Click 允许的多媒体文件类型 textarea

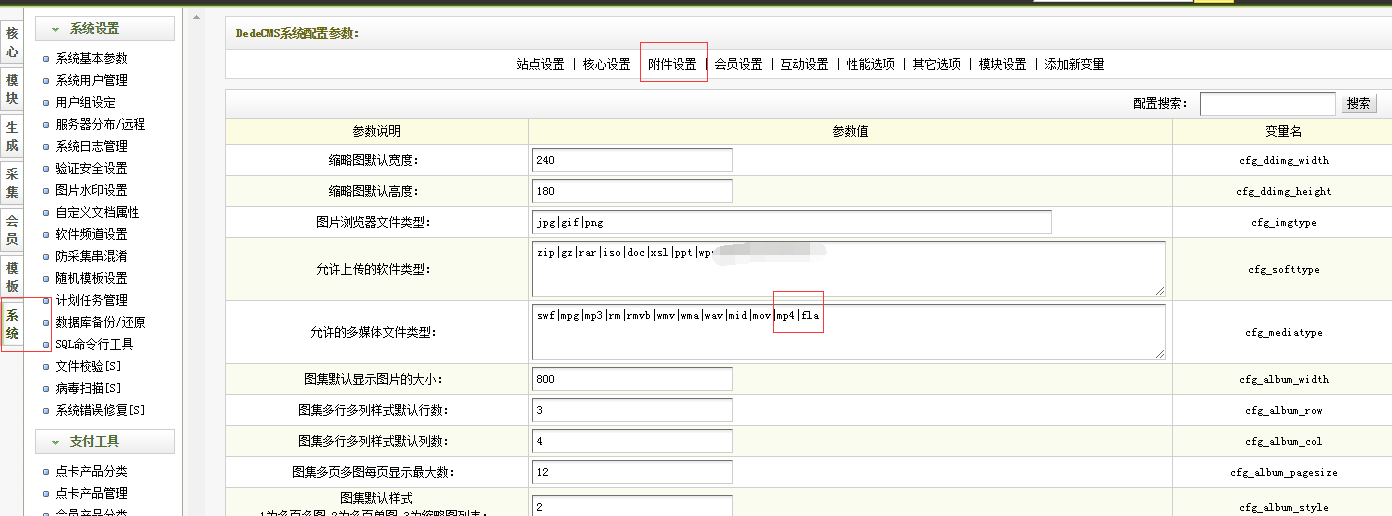849,332
